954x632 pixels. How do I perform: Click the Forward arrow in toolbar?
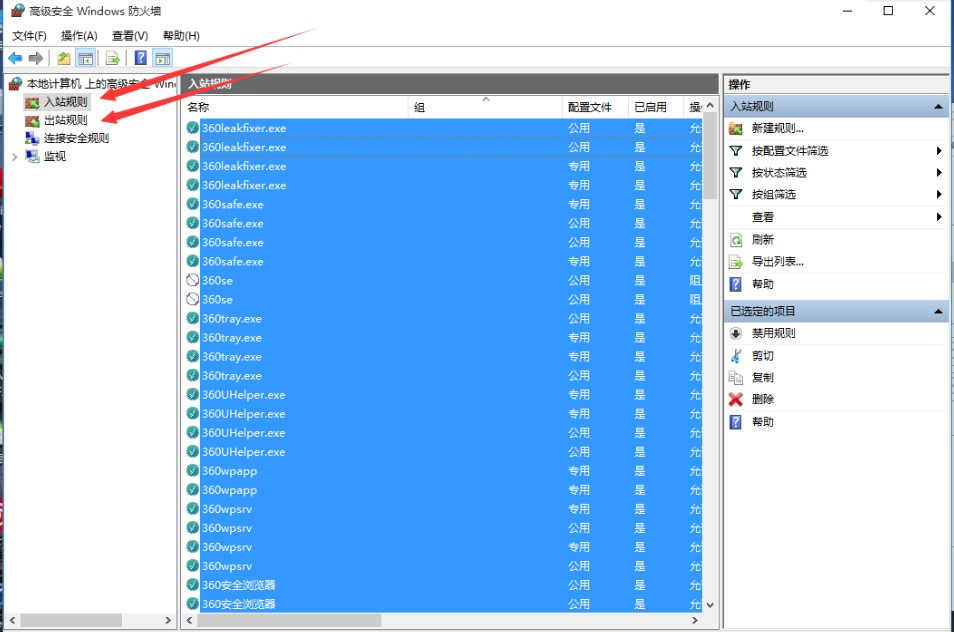pyautogui.click(x=36, y=58)
